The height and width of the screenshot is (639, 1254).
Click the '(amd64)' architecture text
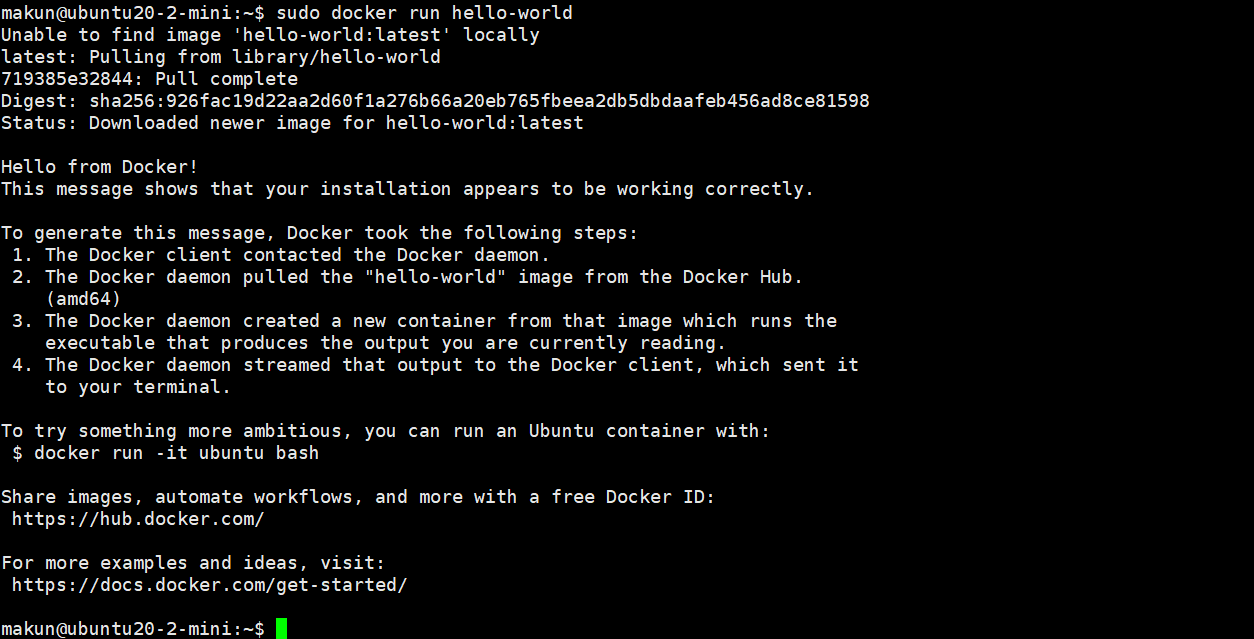tap(83, 299)
